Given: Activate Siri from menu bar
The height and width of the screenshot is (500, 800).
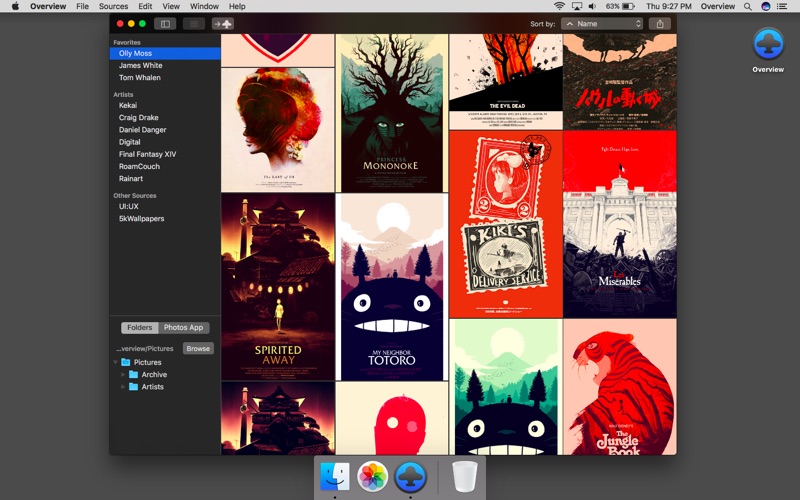Looking at the screenshot, I should [765, 6].
